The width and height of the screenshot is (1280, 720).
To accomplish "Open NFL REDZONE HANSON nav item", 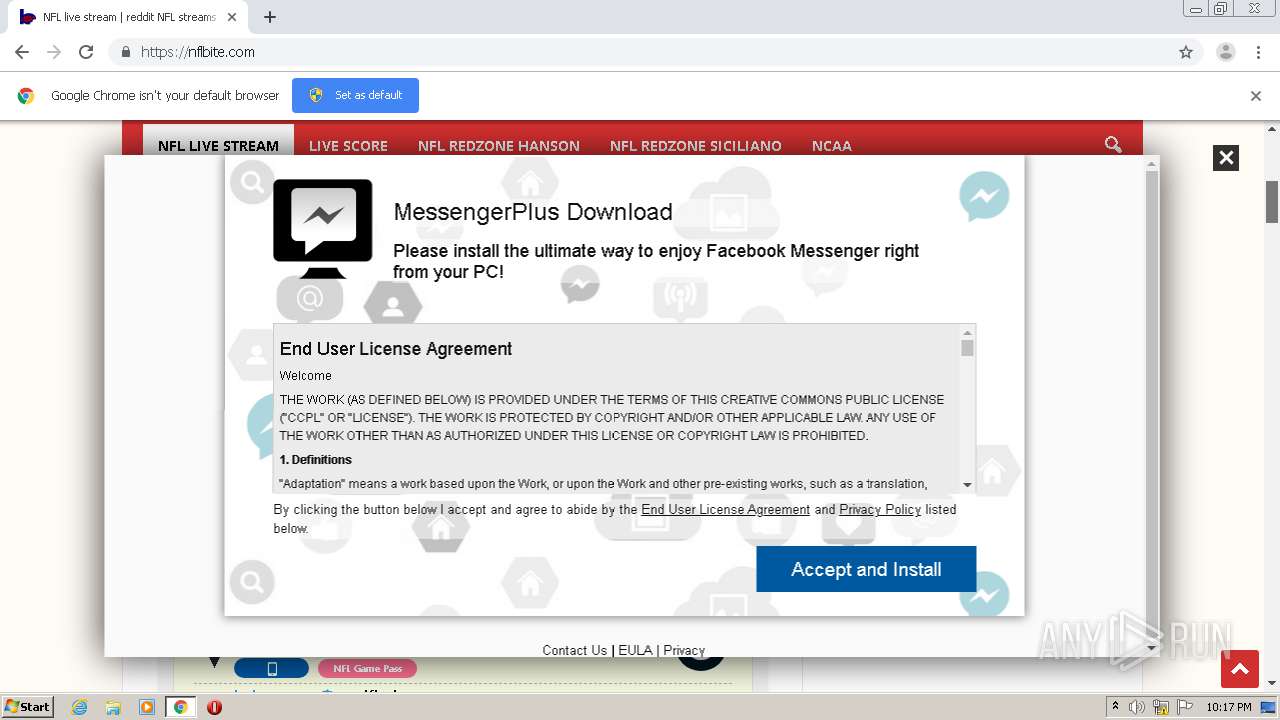I will pos(499,145).
